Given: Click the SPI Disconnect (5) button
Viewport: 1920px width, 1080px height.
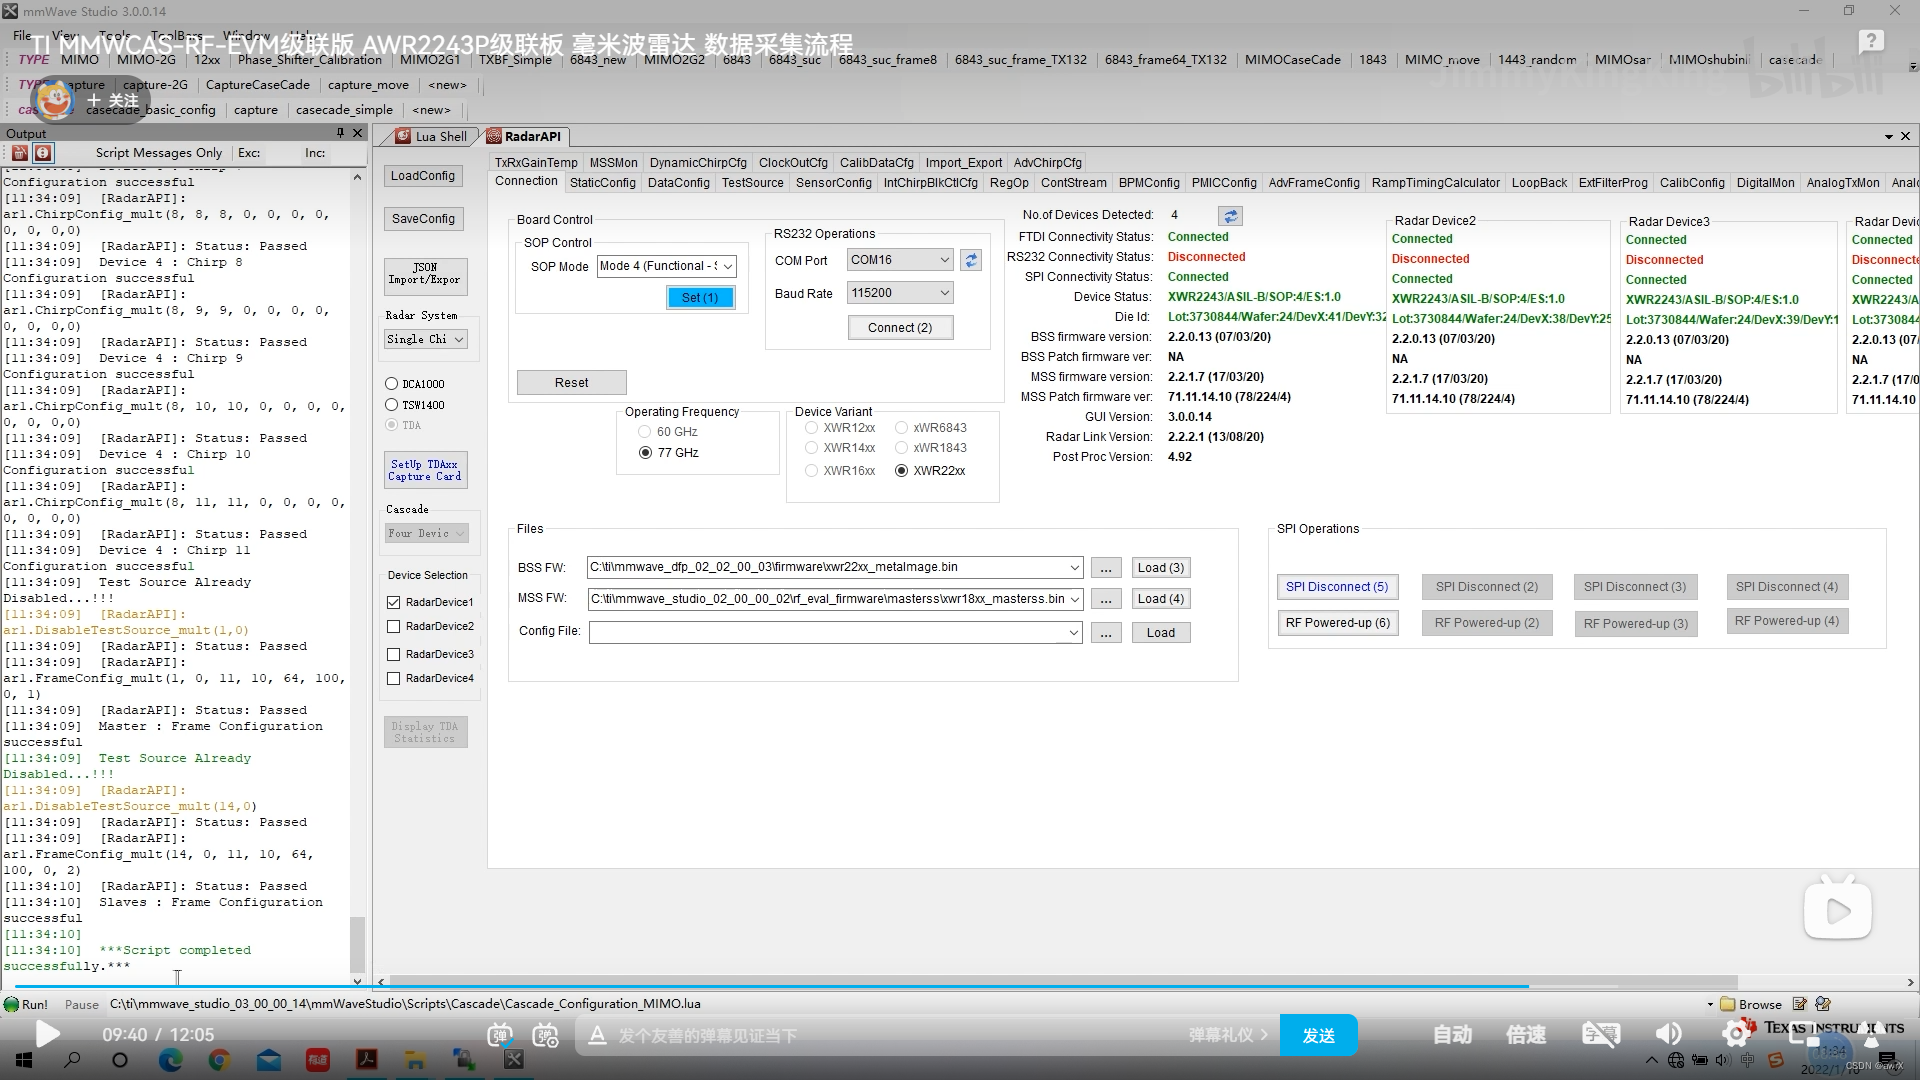Looking at the screenshot, I should (1336, 587).
